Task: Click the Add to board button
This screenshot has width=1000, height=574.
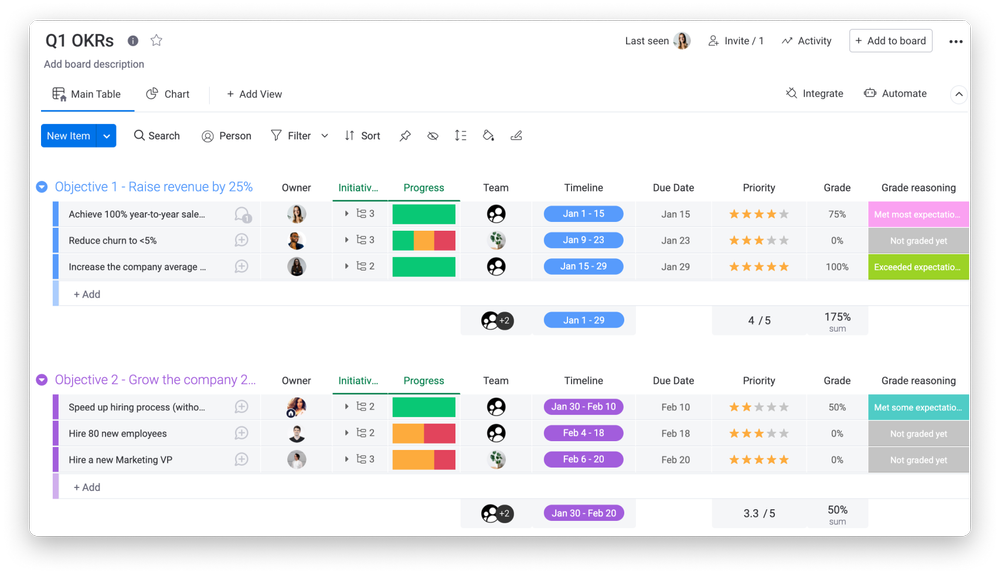Action: 890,41
